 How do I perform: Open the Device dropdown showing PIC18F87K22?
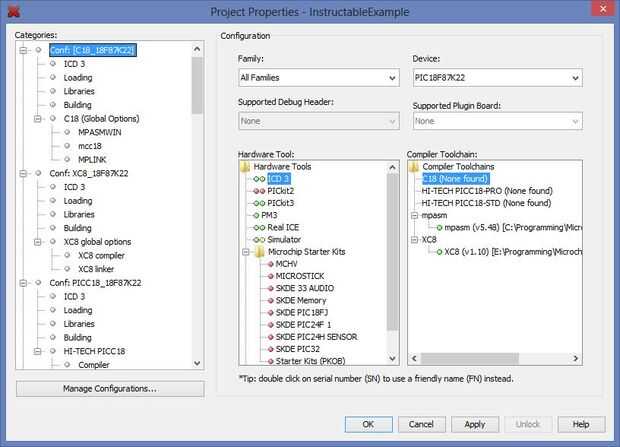(497, 78)
